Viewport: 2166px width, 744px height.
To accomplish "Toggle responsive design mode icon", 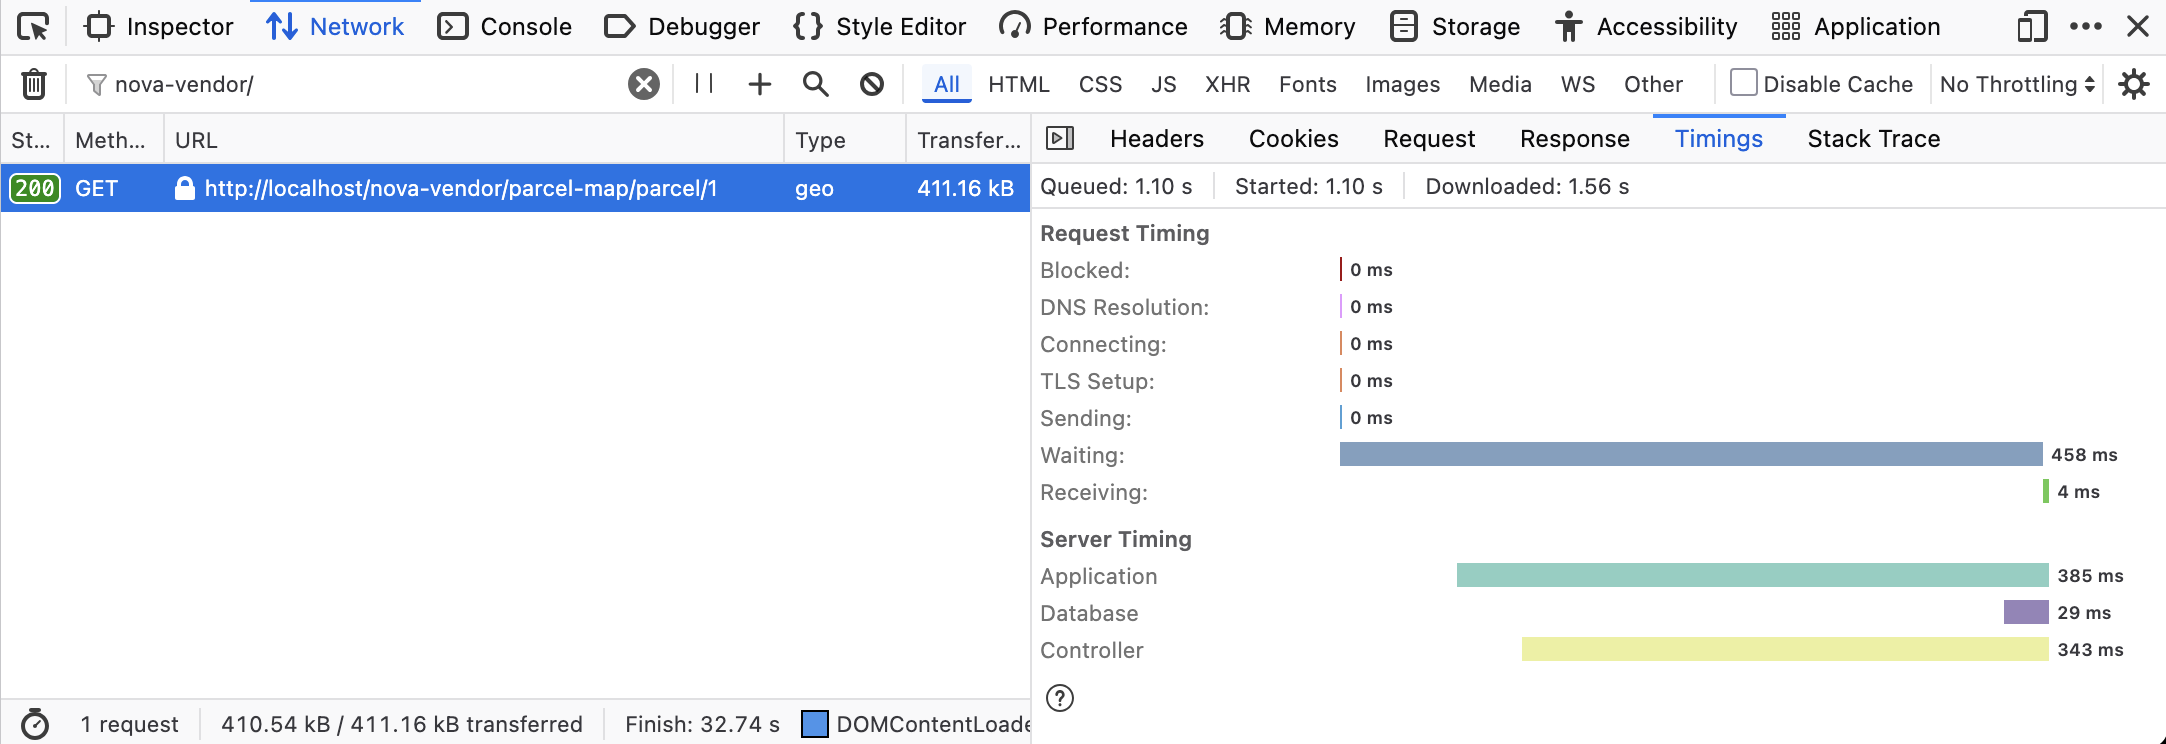I will click(2032, 27).
